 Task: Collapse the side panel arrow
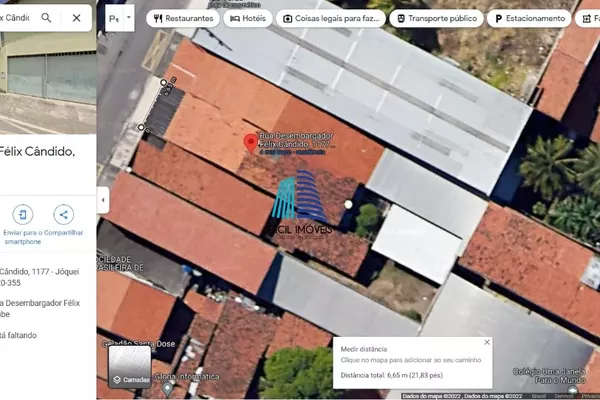pos(103,200)
